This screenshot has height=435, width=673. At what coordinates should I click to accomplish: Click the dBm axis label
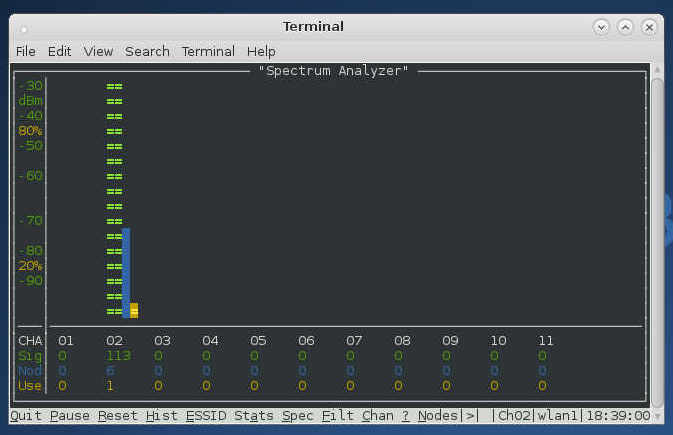(30, 100)
